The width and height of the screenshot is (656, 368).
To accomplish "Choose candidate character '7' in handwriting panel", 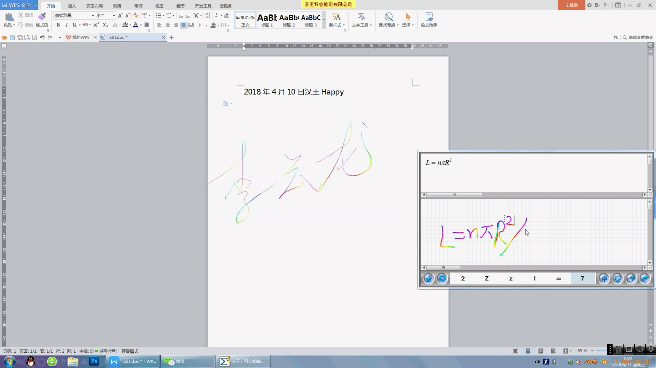I will tap(582, 279).
